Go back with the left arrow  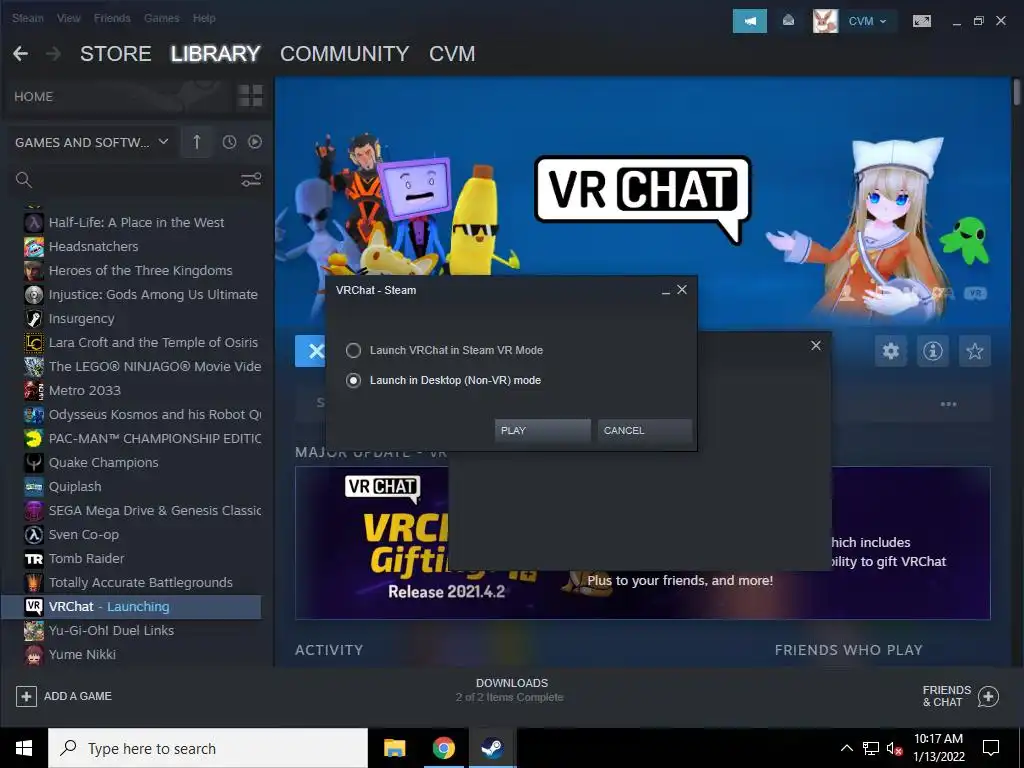point(20,54)
